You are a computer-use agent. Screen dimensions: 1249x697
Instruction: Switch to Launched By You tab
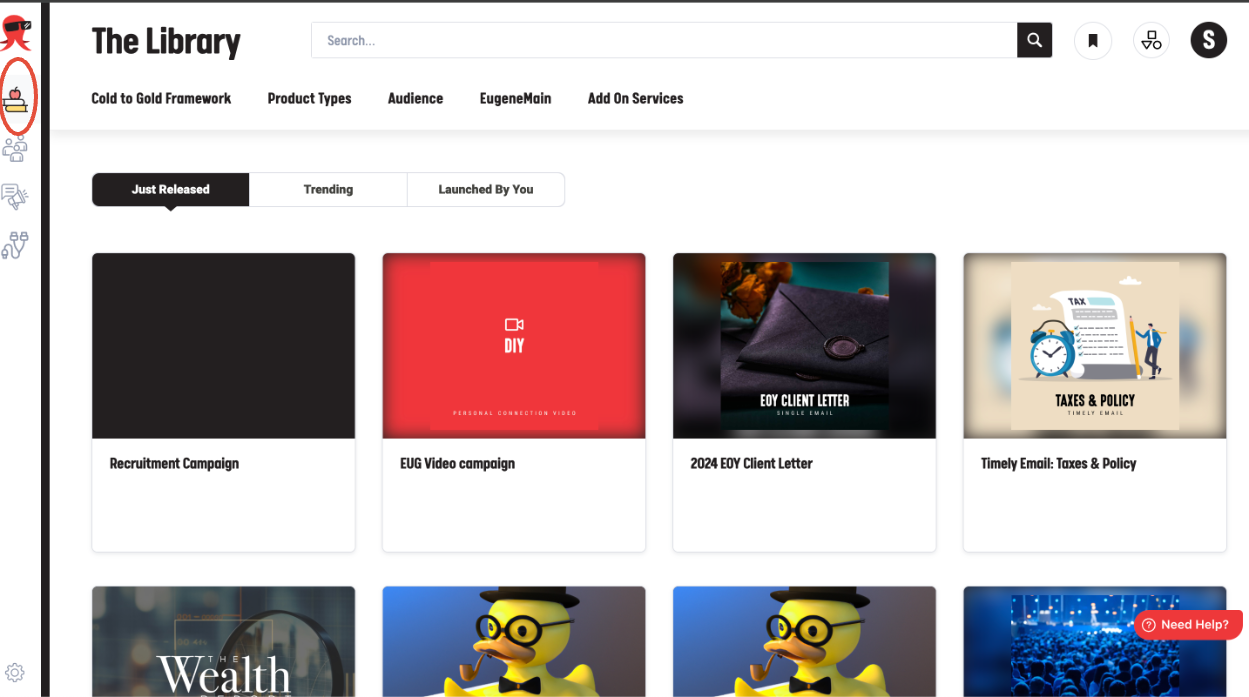(486, 189)
